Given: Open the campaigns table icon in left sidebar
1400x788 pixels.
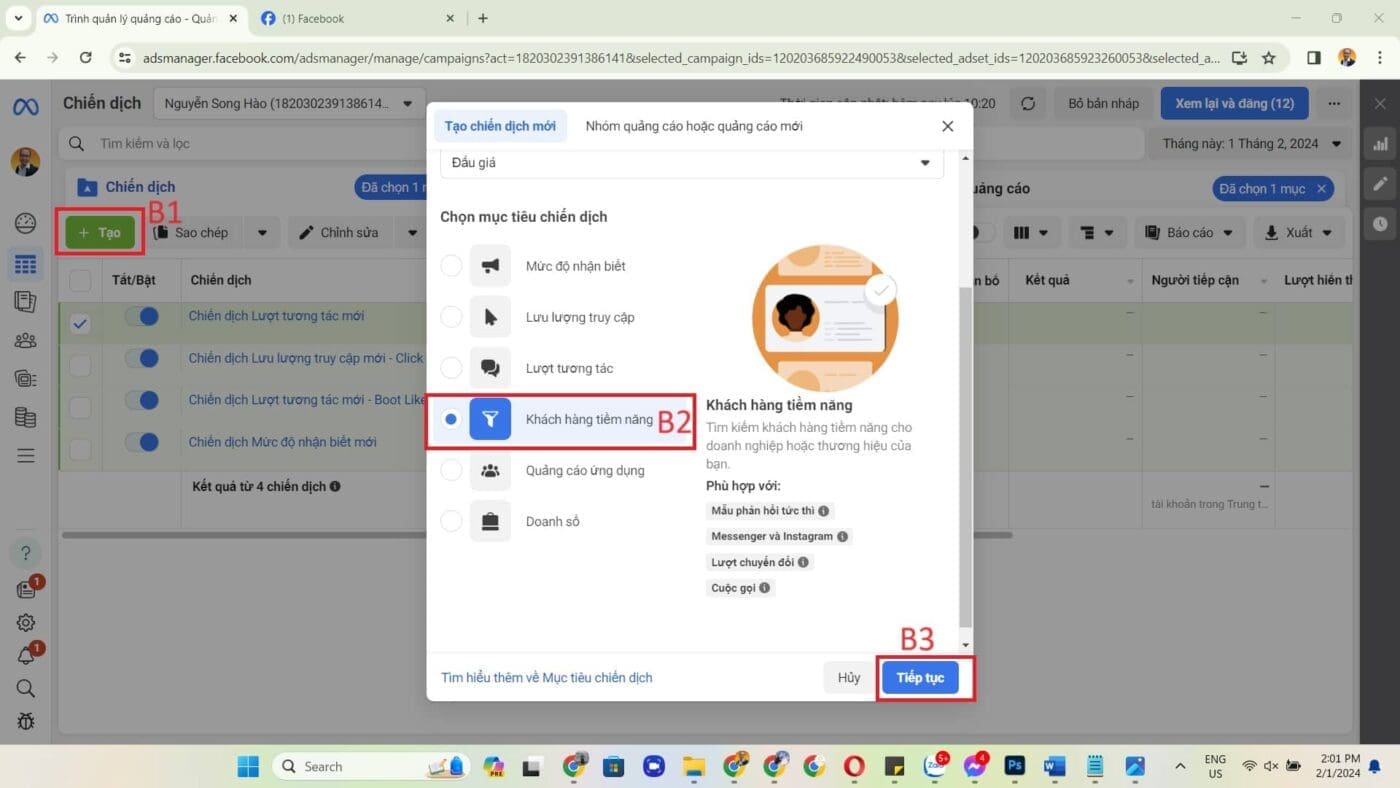Looking at the screenshot, I should (26, 264).
